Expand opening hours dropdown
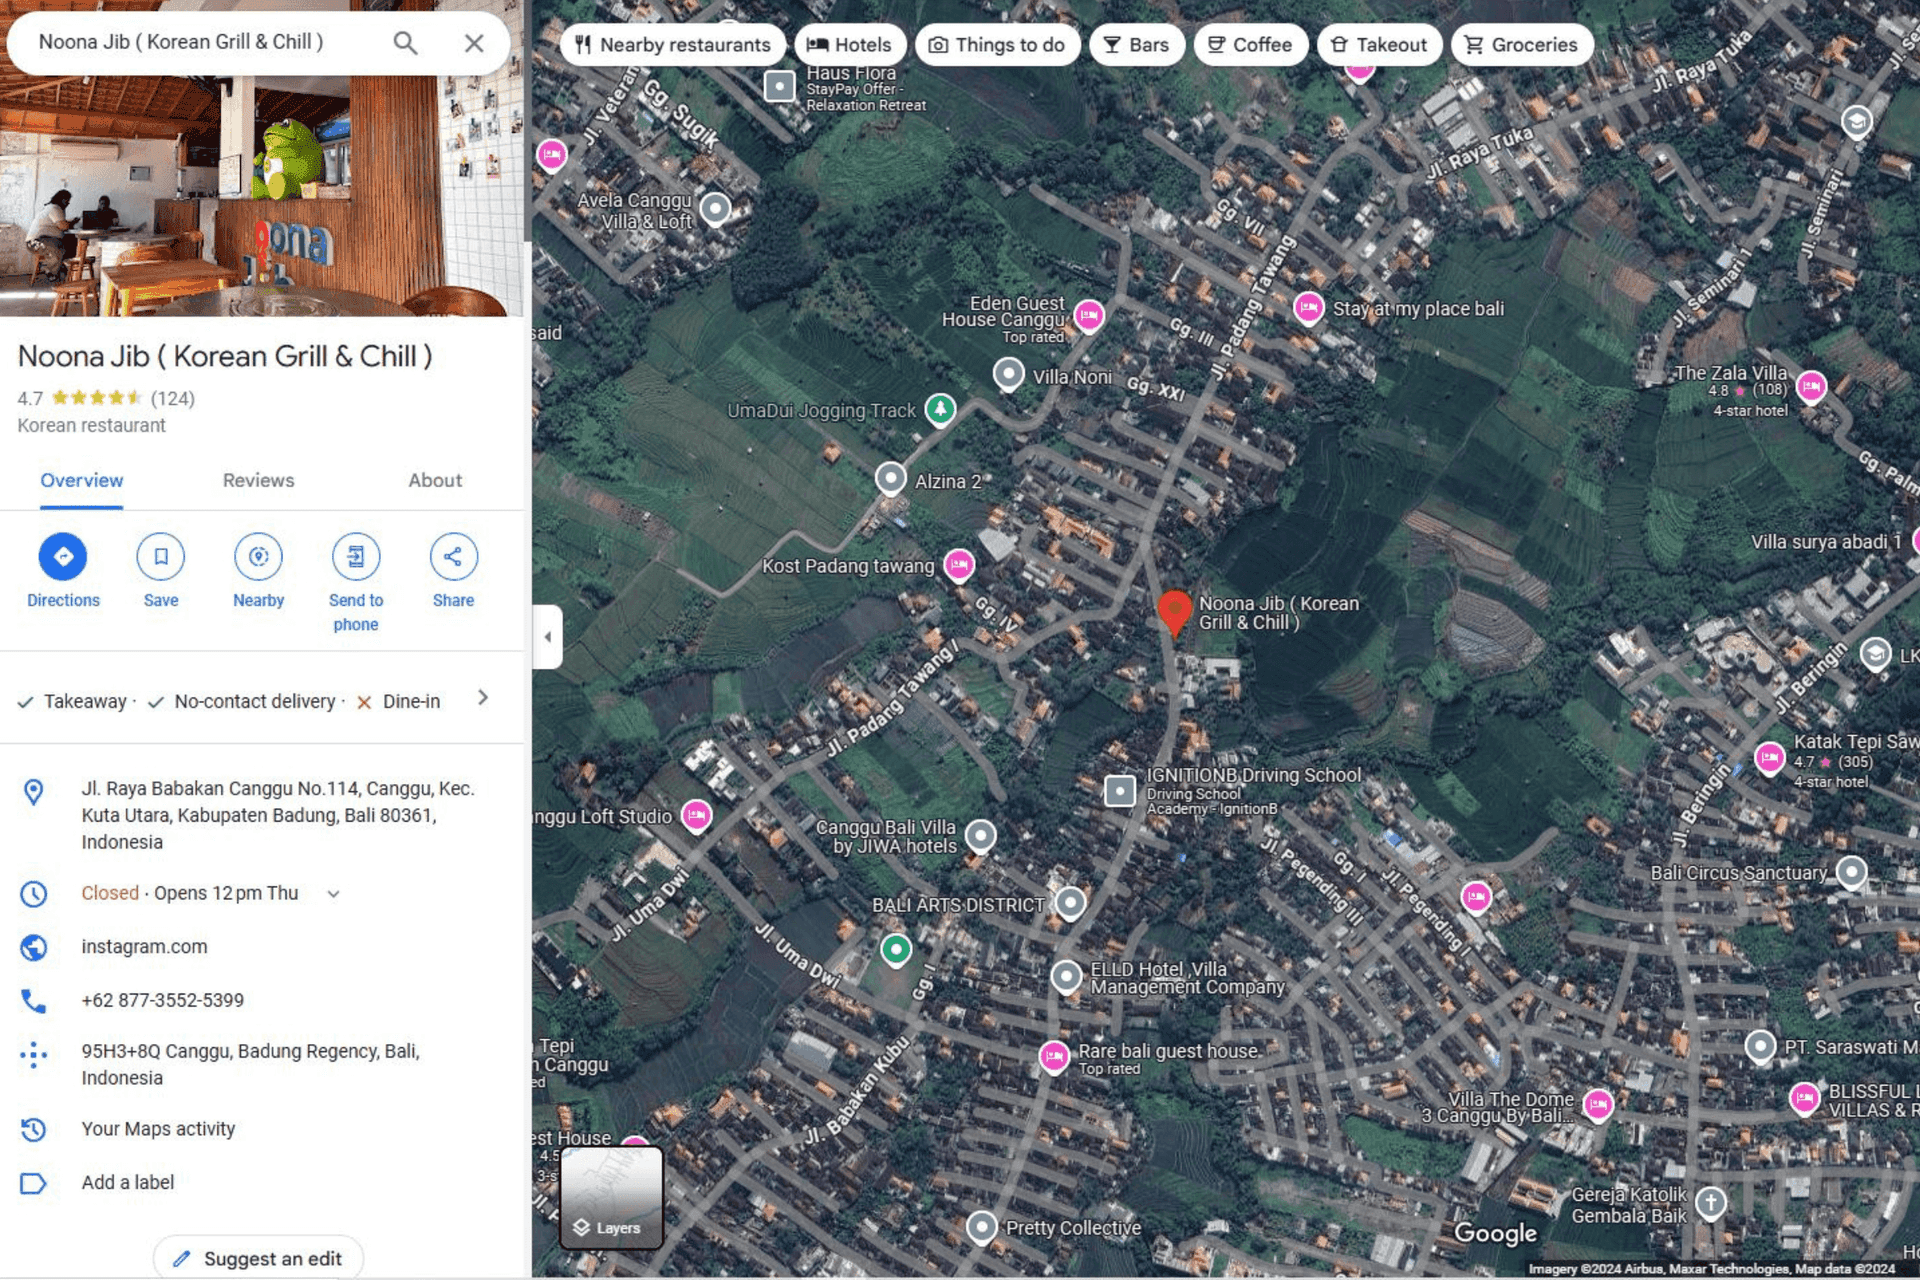This screenshot has height=1280, width=1920. tap(333, 894)
